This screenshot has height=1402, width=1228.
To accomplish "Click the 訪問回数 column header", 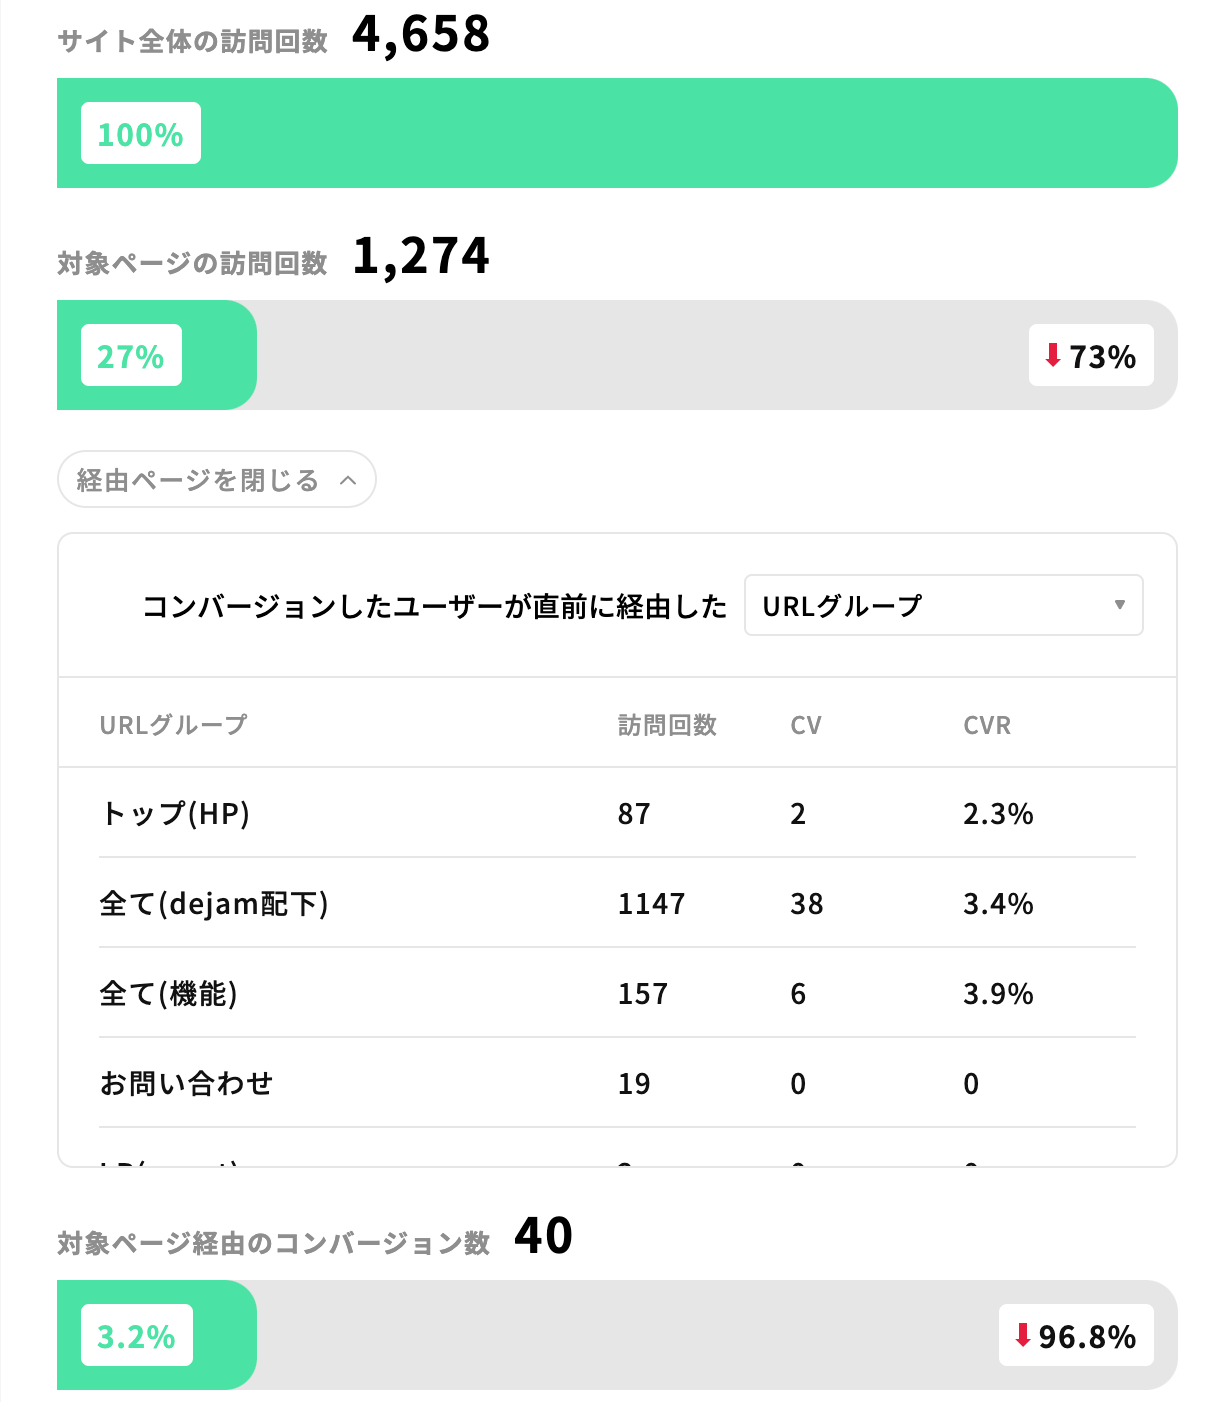I will coord(668,725).
